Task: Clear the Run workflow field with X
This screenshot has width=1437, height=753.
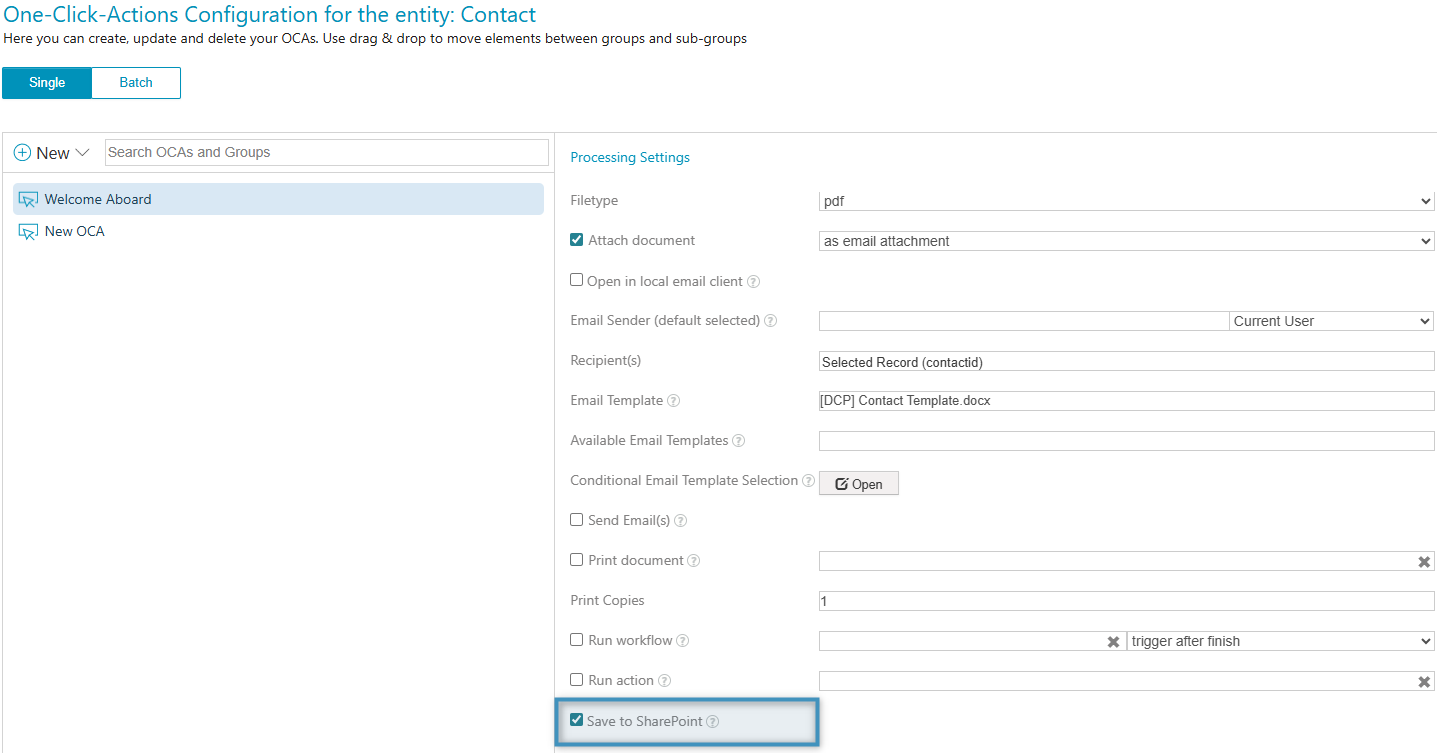Action: pos(1113,642)
